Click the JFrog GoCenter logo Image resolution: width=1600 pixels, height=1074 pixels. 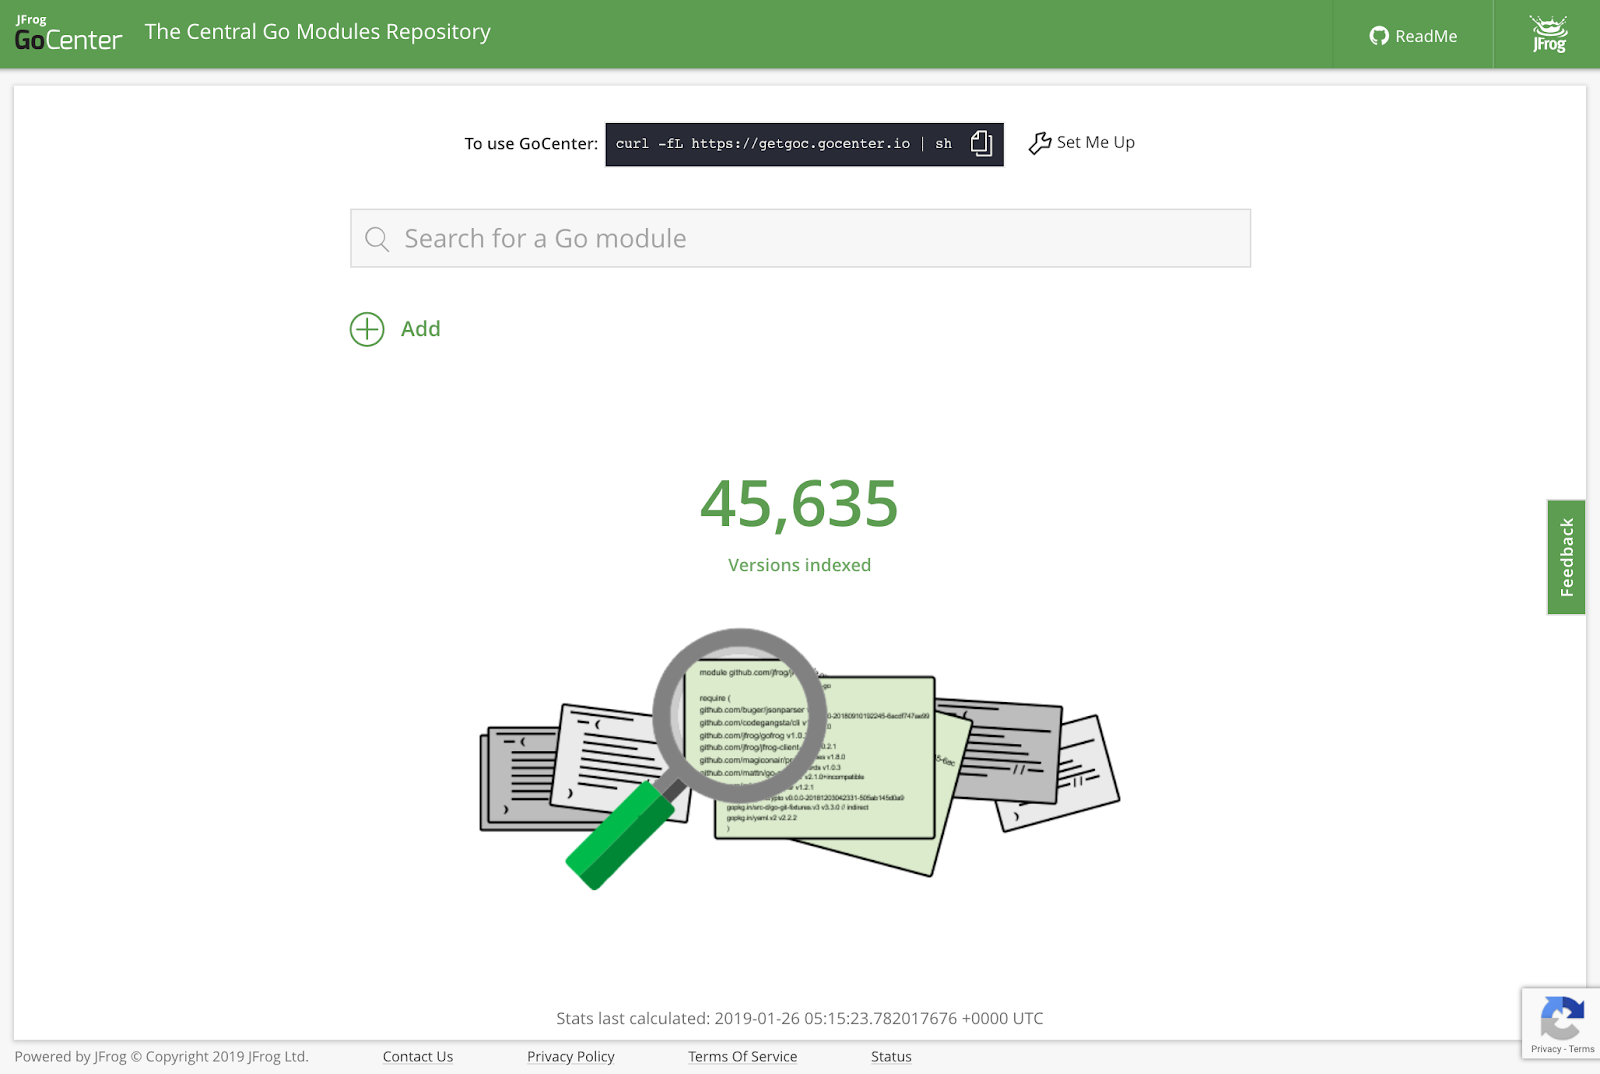68,34
